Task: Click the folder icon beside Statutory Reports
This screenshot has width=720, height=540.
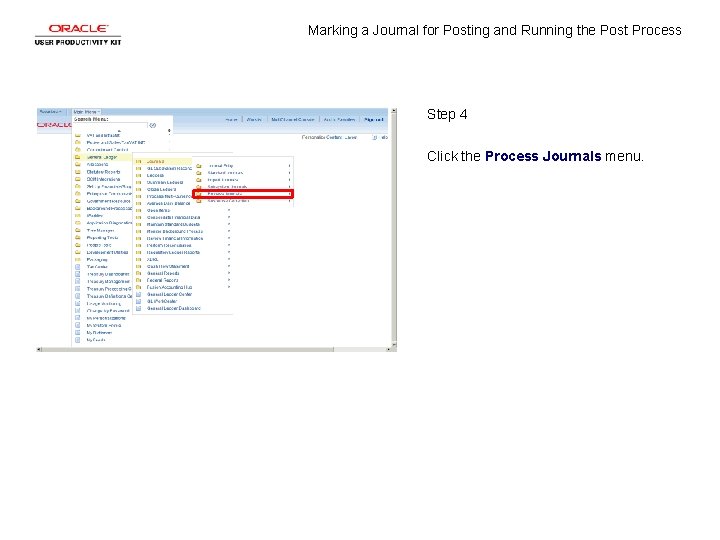Action: point(78,172)
